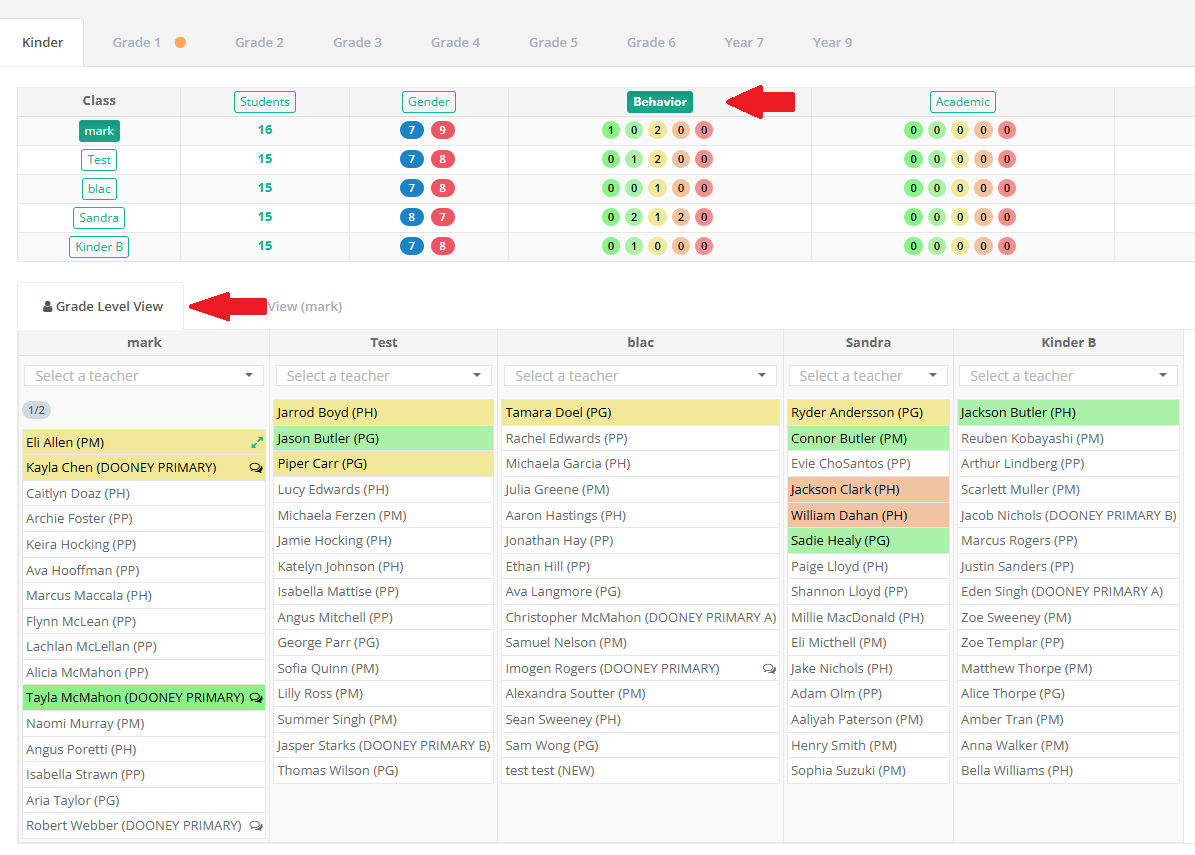Open comment icon next to Tayla McMahon

256,698
